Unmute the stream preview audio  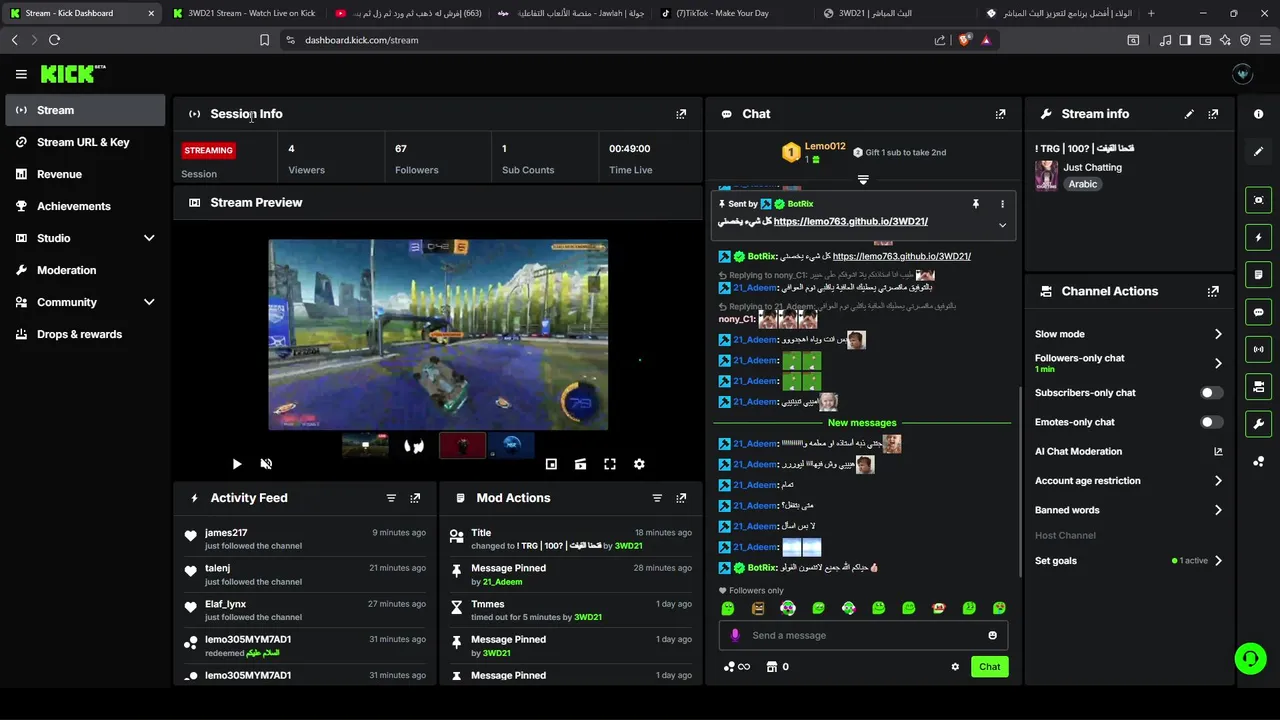266,464
